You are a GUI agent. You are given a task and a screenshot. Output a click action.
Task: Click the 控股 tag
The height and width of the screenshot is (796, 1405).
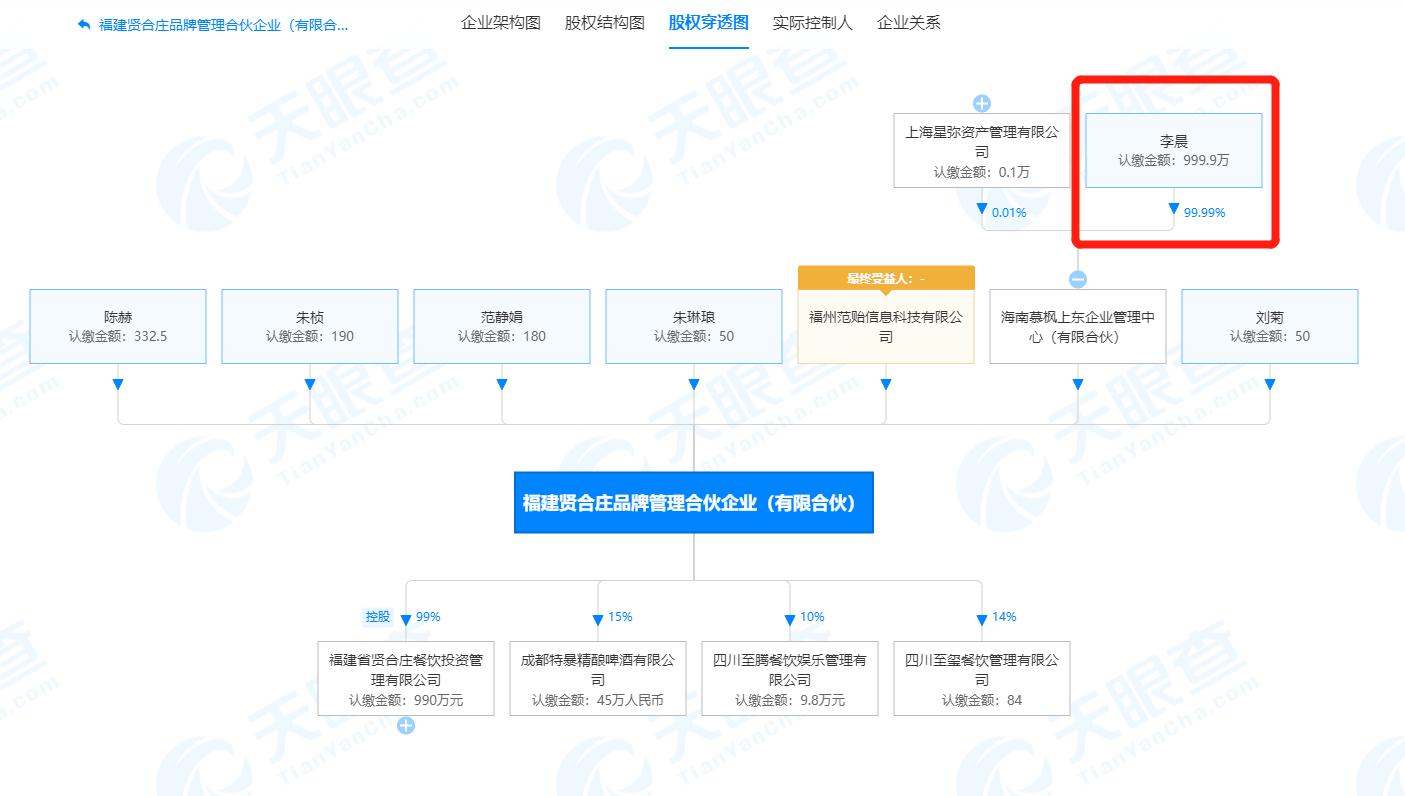(x=378, y=617)
